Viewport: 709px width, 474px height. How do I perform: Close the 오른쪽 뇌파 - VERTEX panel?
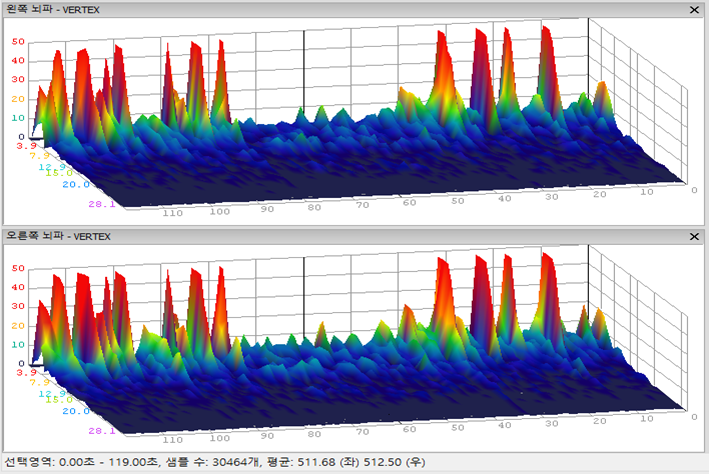695,236
